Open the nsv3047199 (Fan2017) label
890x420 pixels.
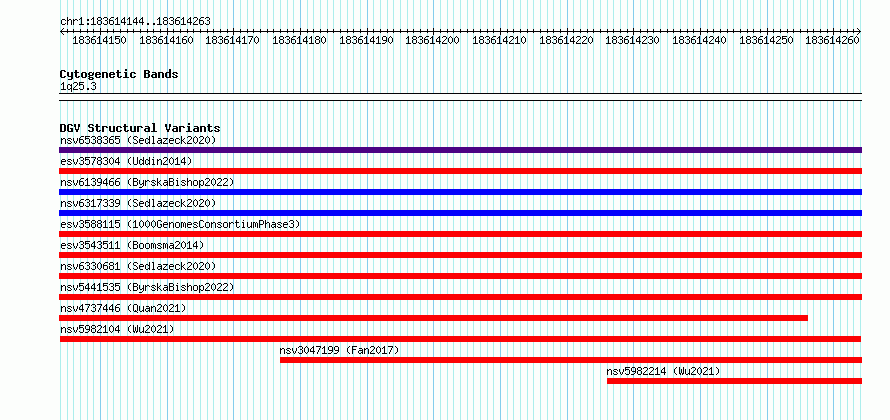339,350
